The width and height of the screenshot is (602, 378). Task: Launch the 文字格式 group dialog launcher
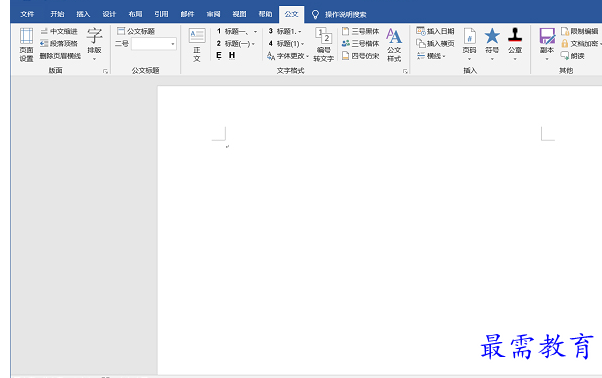pos(405,71)
